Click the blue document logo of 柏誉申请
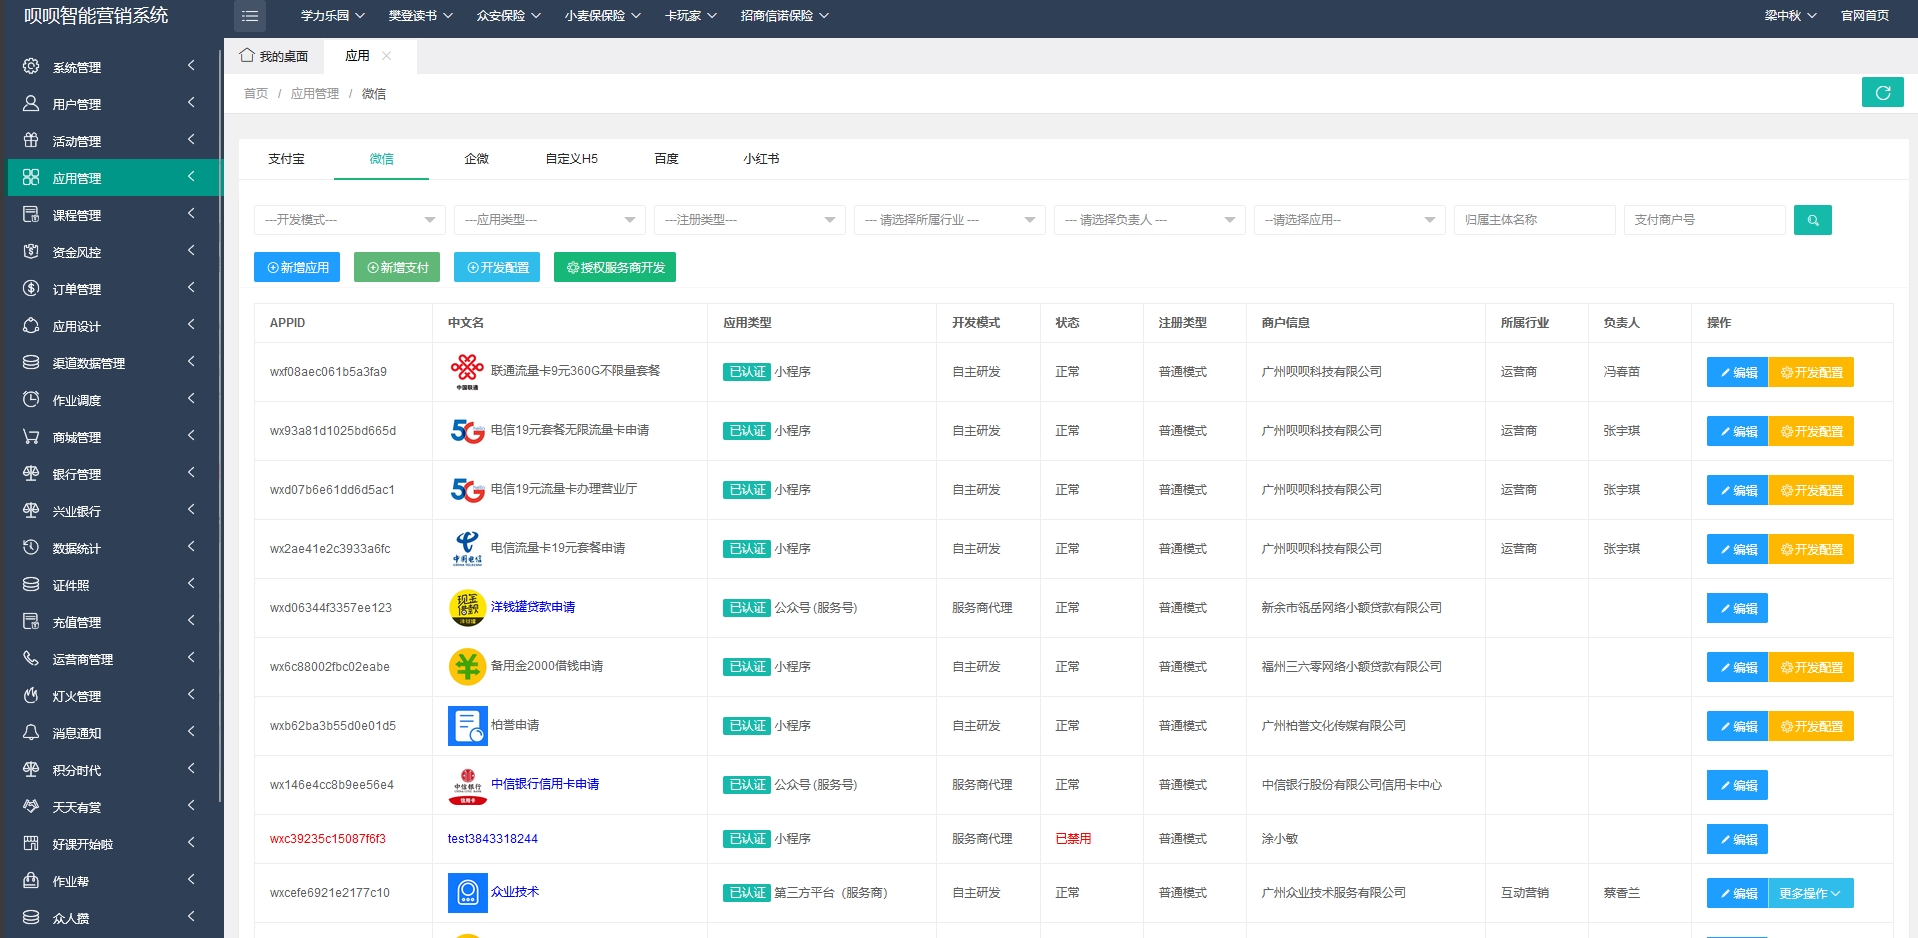The image size is (1918, 938). 467,726
